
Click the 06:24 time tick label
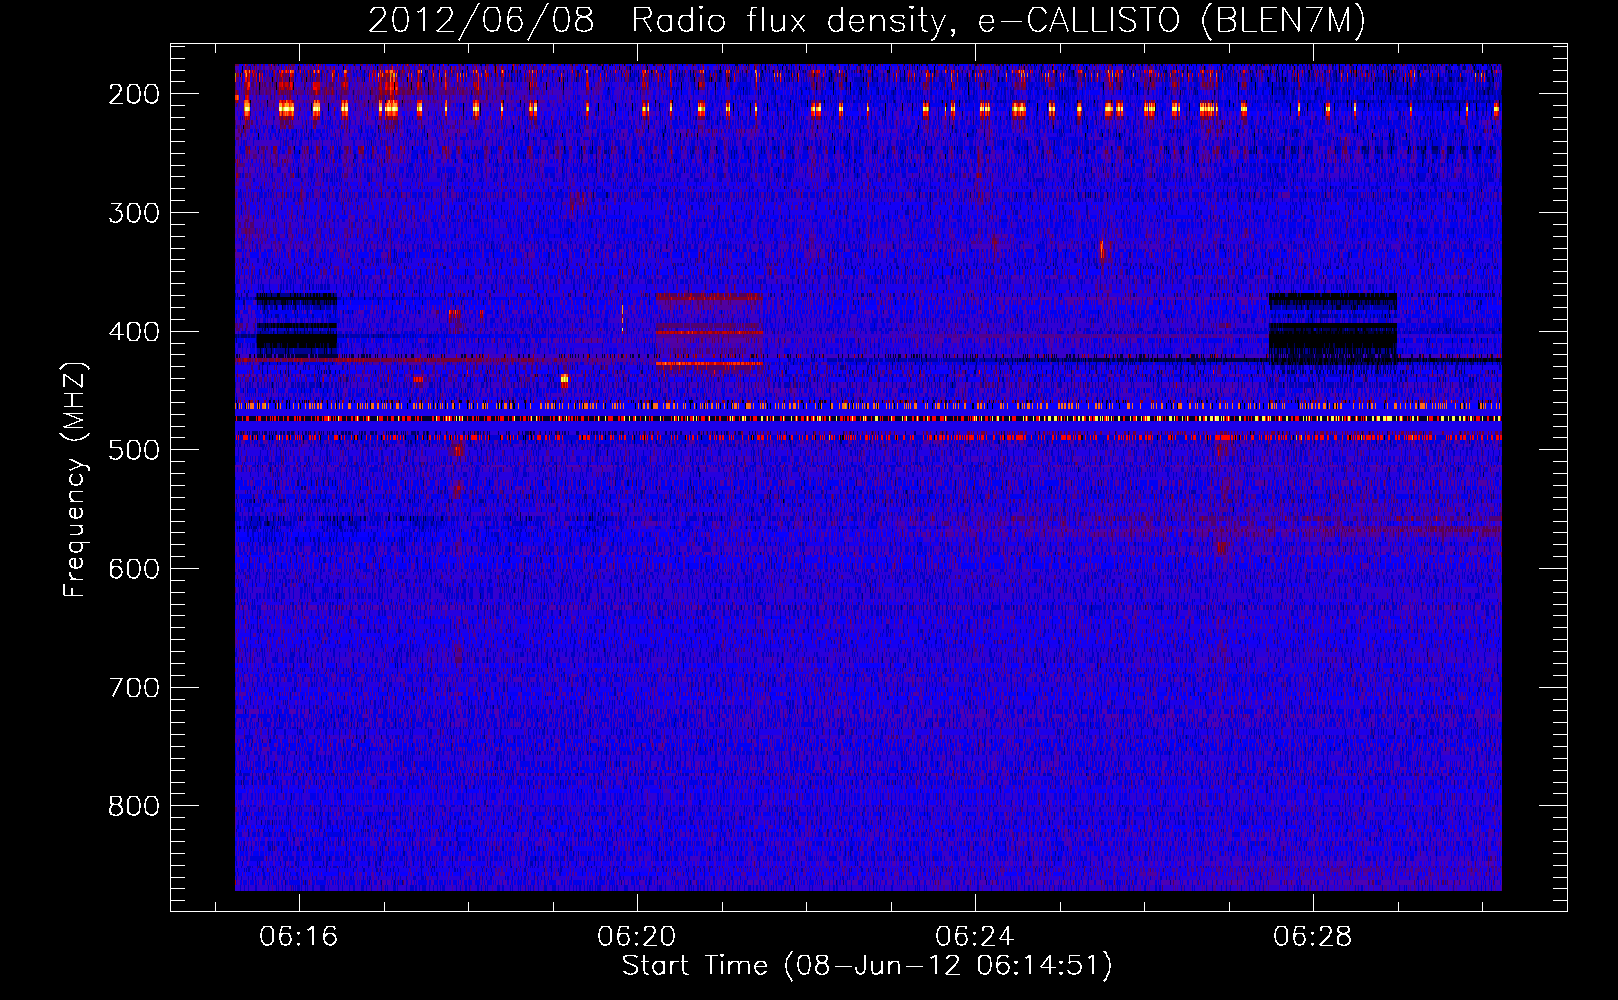pyautogui.click(x=975, y=937)
